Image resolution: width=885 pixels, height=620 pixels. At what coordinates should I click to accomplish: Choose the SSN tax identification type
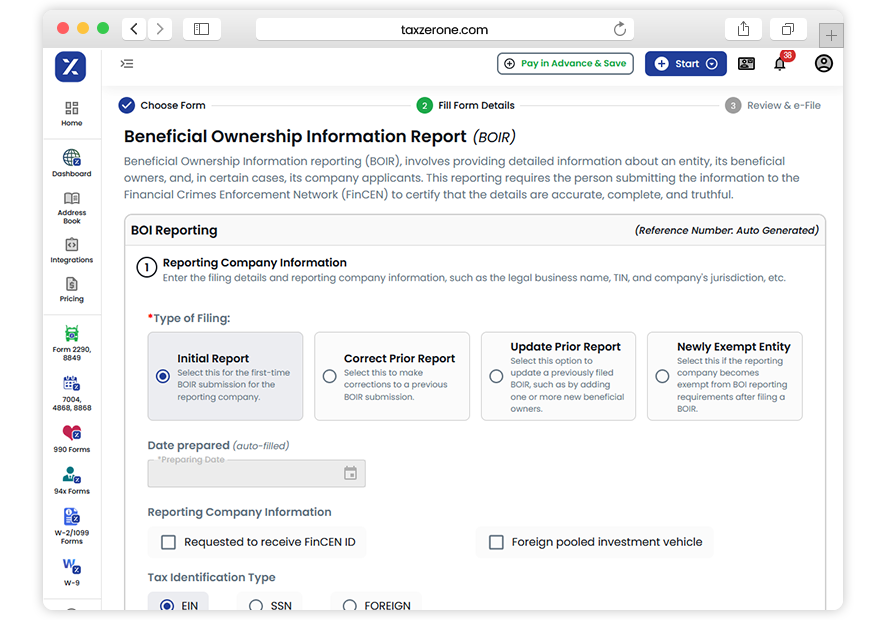tap(256, 606)
